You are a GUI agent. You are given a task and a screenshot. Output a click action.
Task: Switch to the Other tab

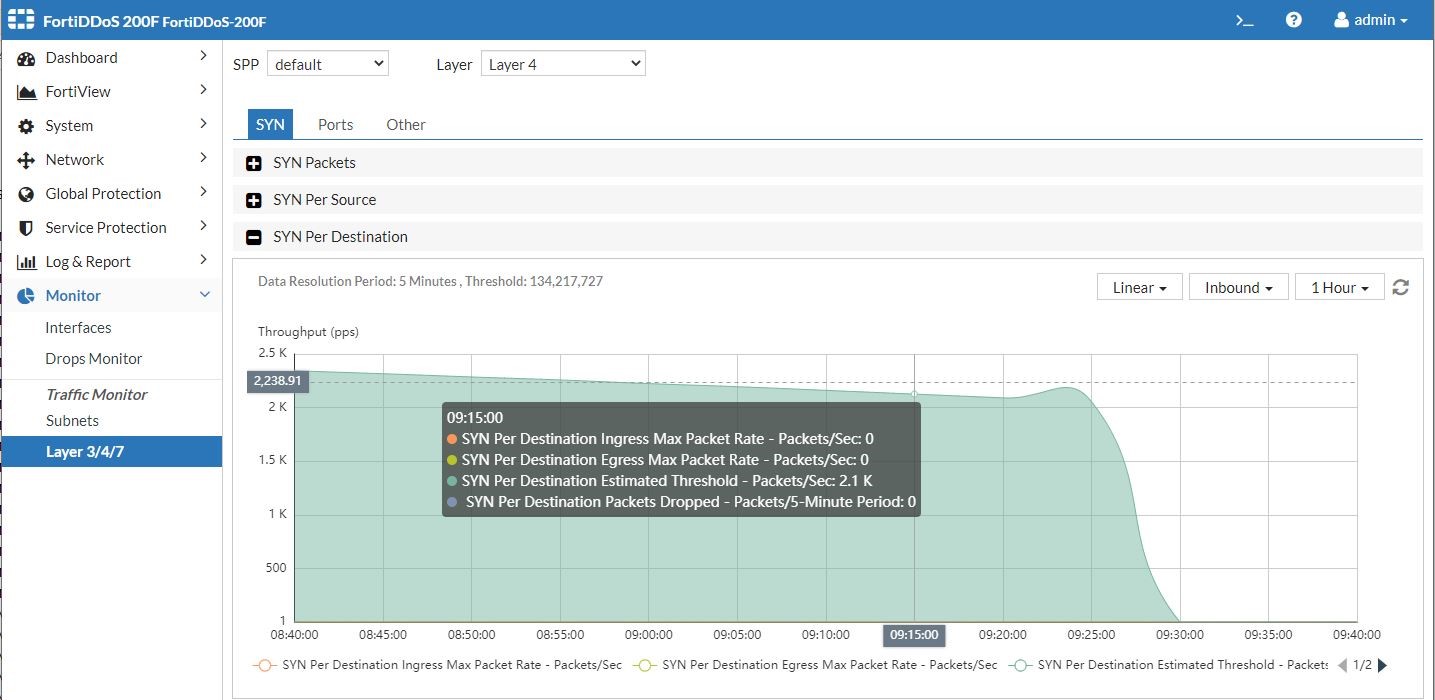pos(405,124)
